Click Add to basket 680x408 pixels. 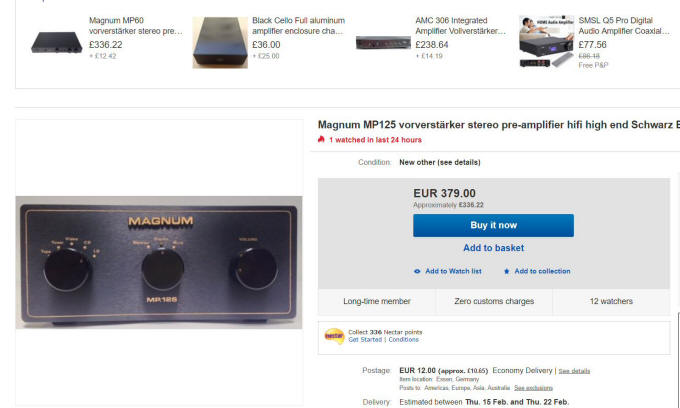[493, 248]
